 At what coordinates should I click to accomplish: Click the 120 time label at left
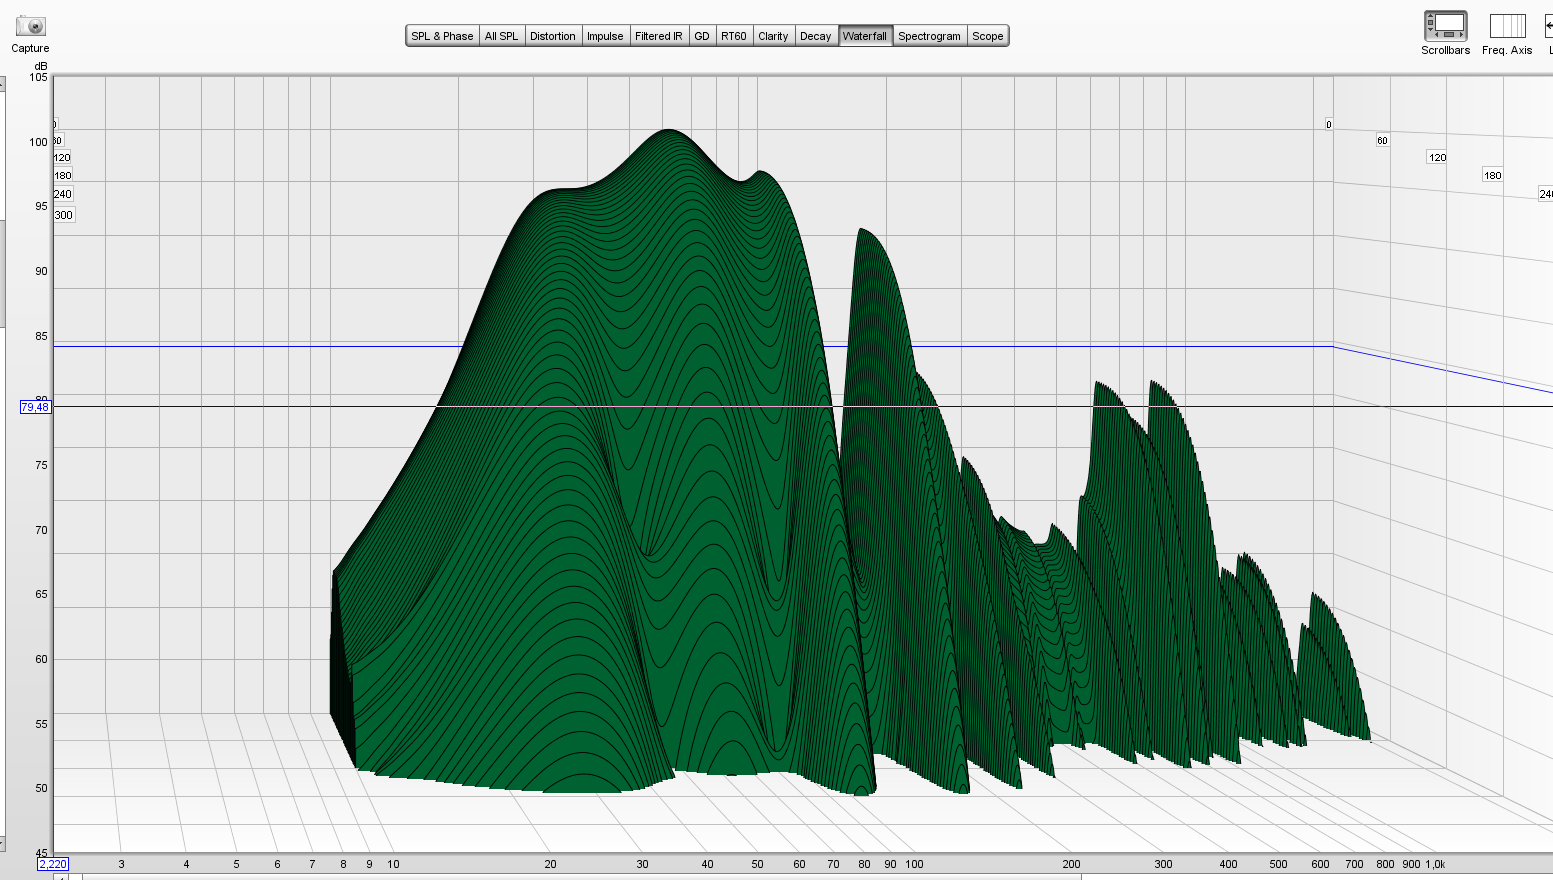[61, 157]
